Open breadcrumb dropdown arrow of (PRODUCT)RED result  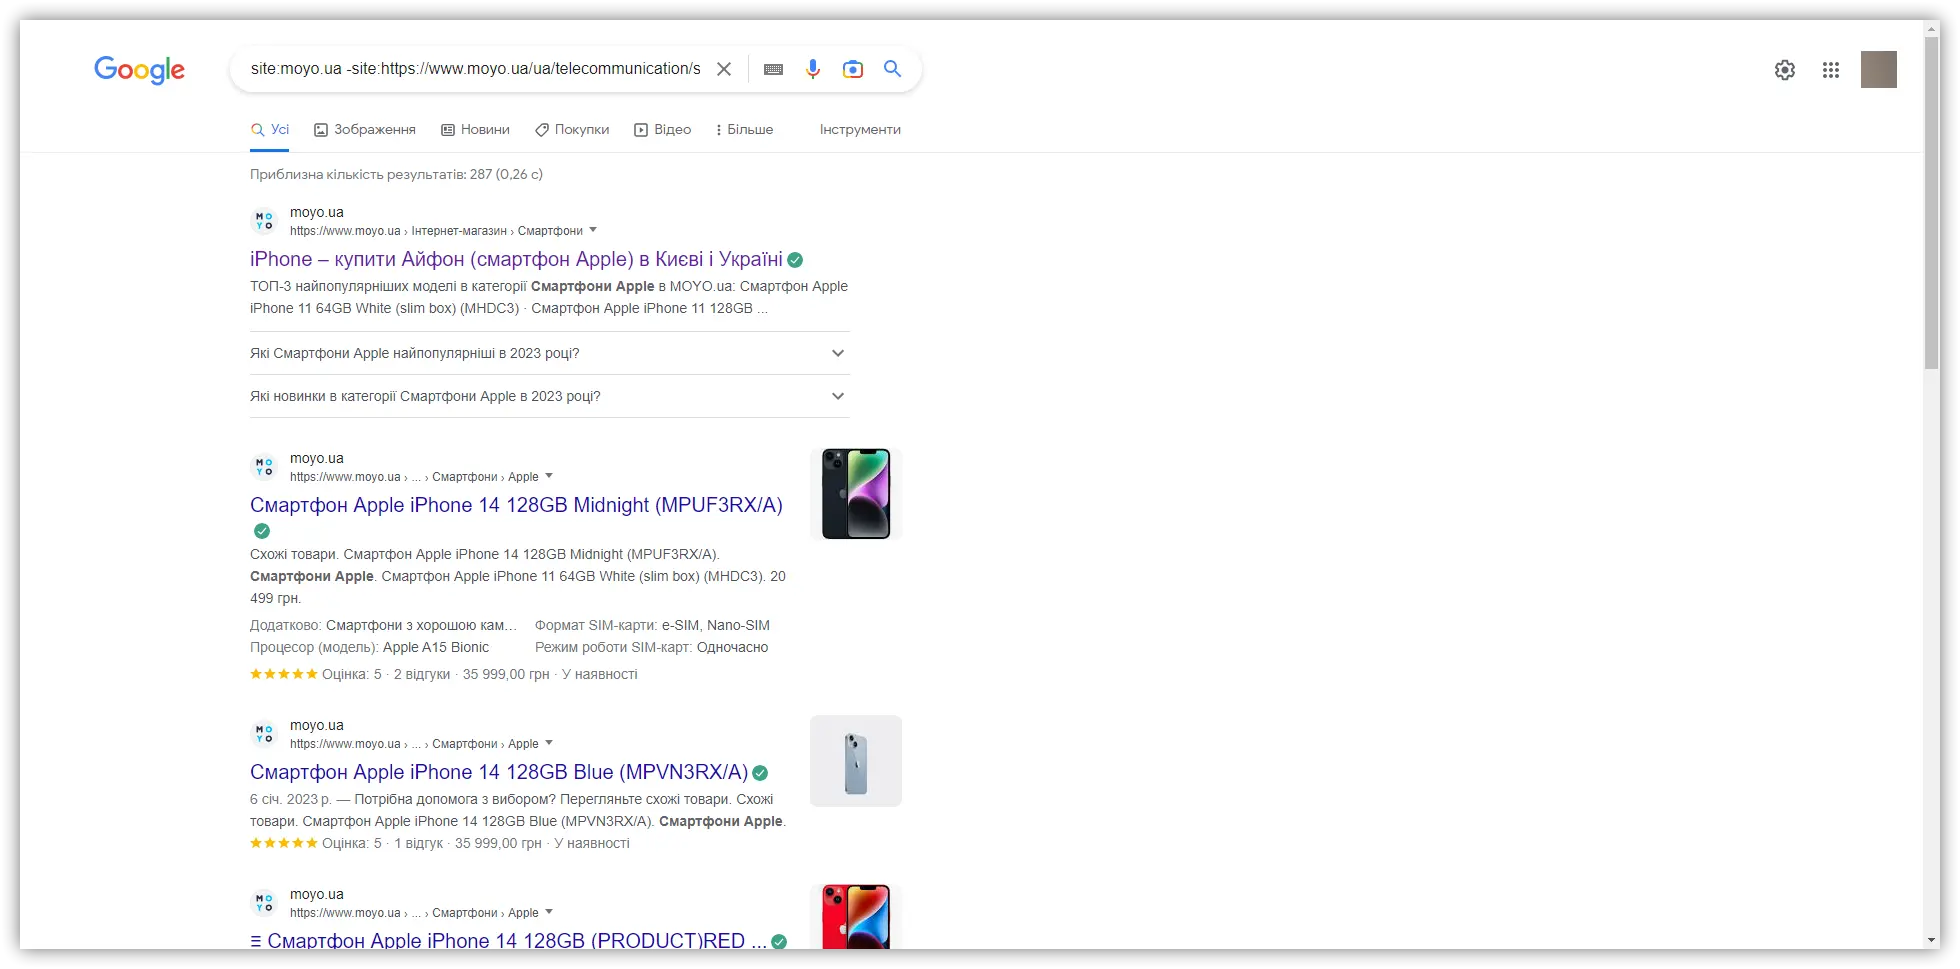click(x=549, y=912)
